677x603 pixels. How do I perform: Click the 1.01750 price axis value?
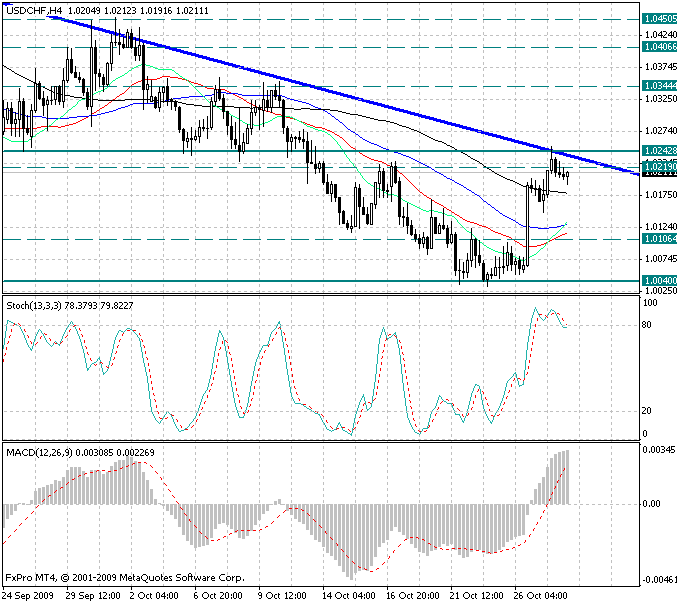coord(661,195)
